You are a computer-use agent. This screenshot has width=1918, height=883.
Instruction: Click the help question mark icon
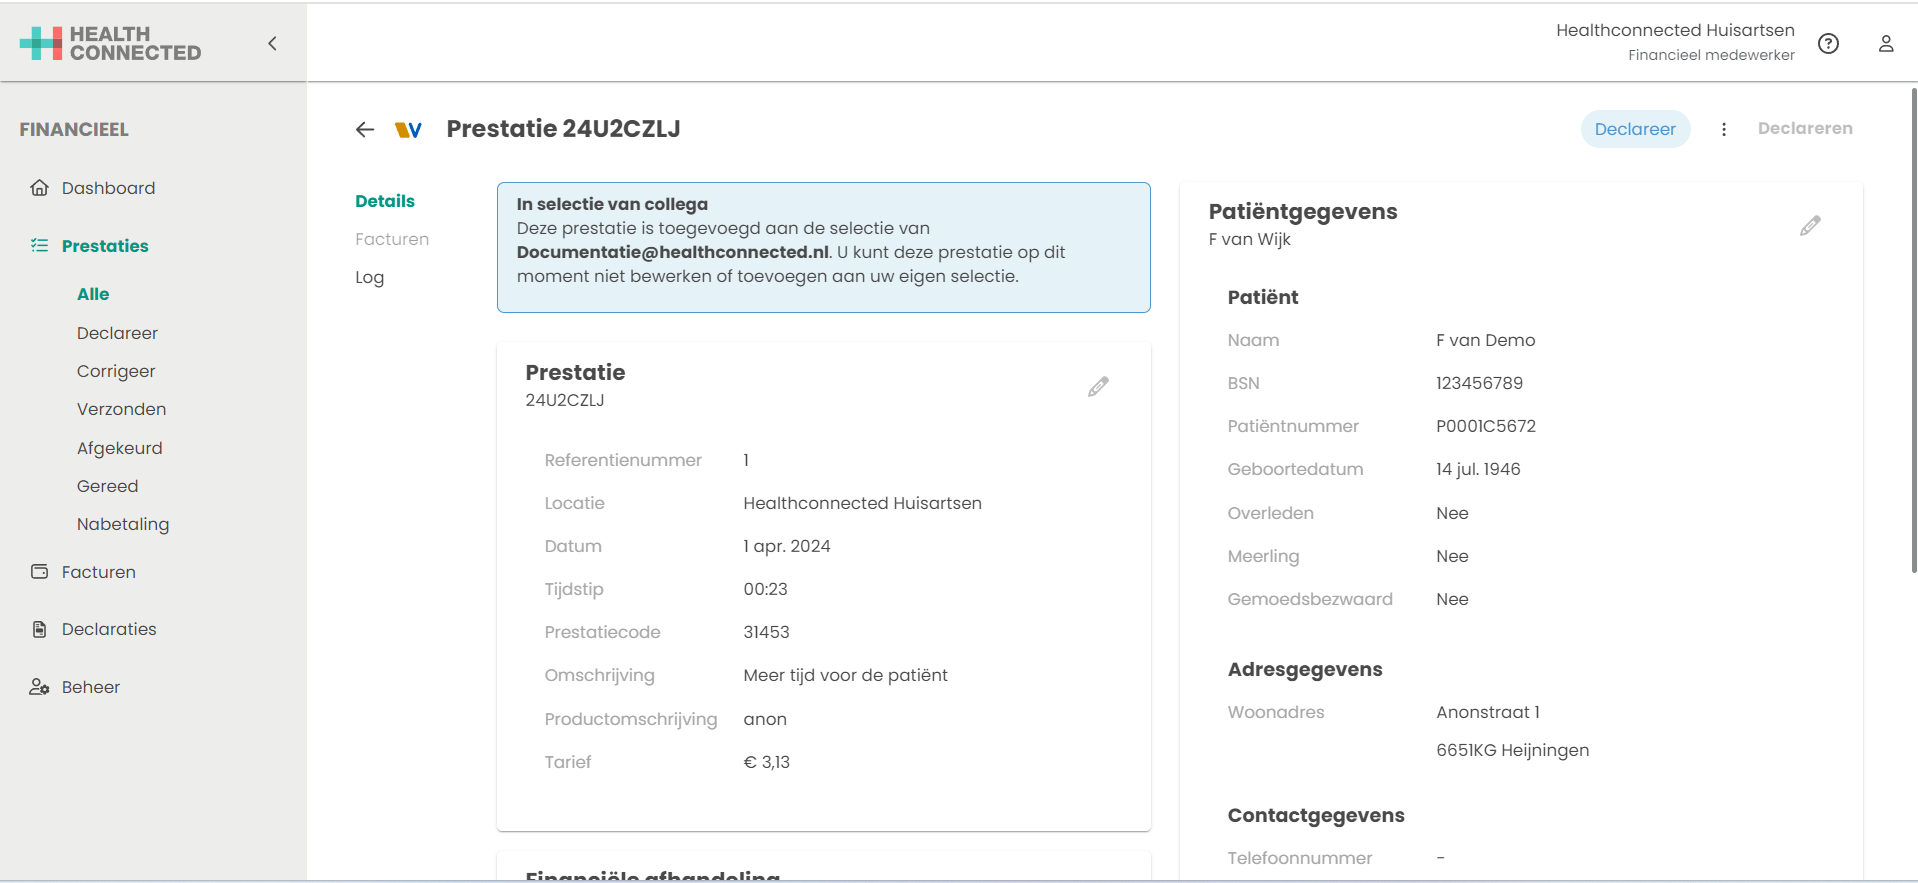click(1828, 43)
